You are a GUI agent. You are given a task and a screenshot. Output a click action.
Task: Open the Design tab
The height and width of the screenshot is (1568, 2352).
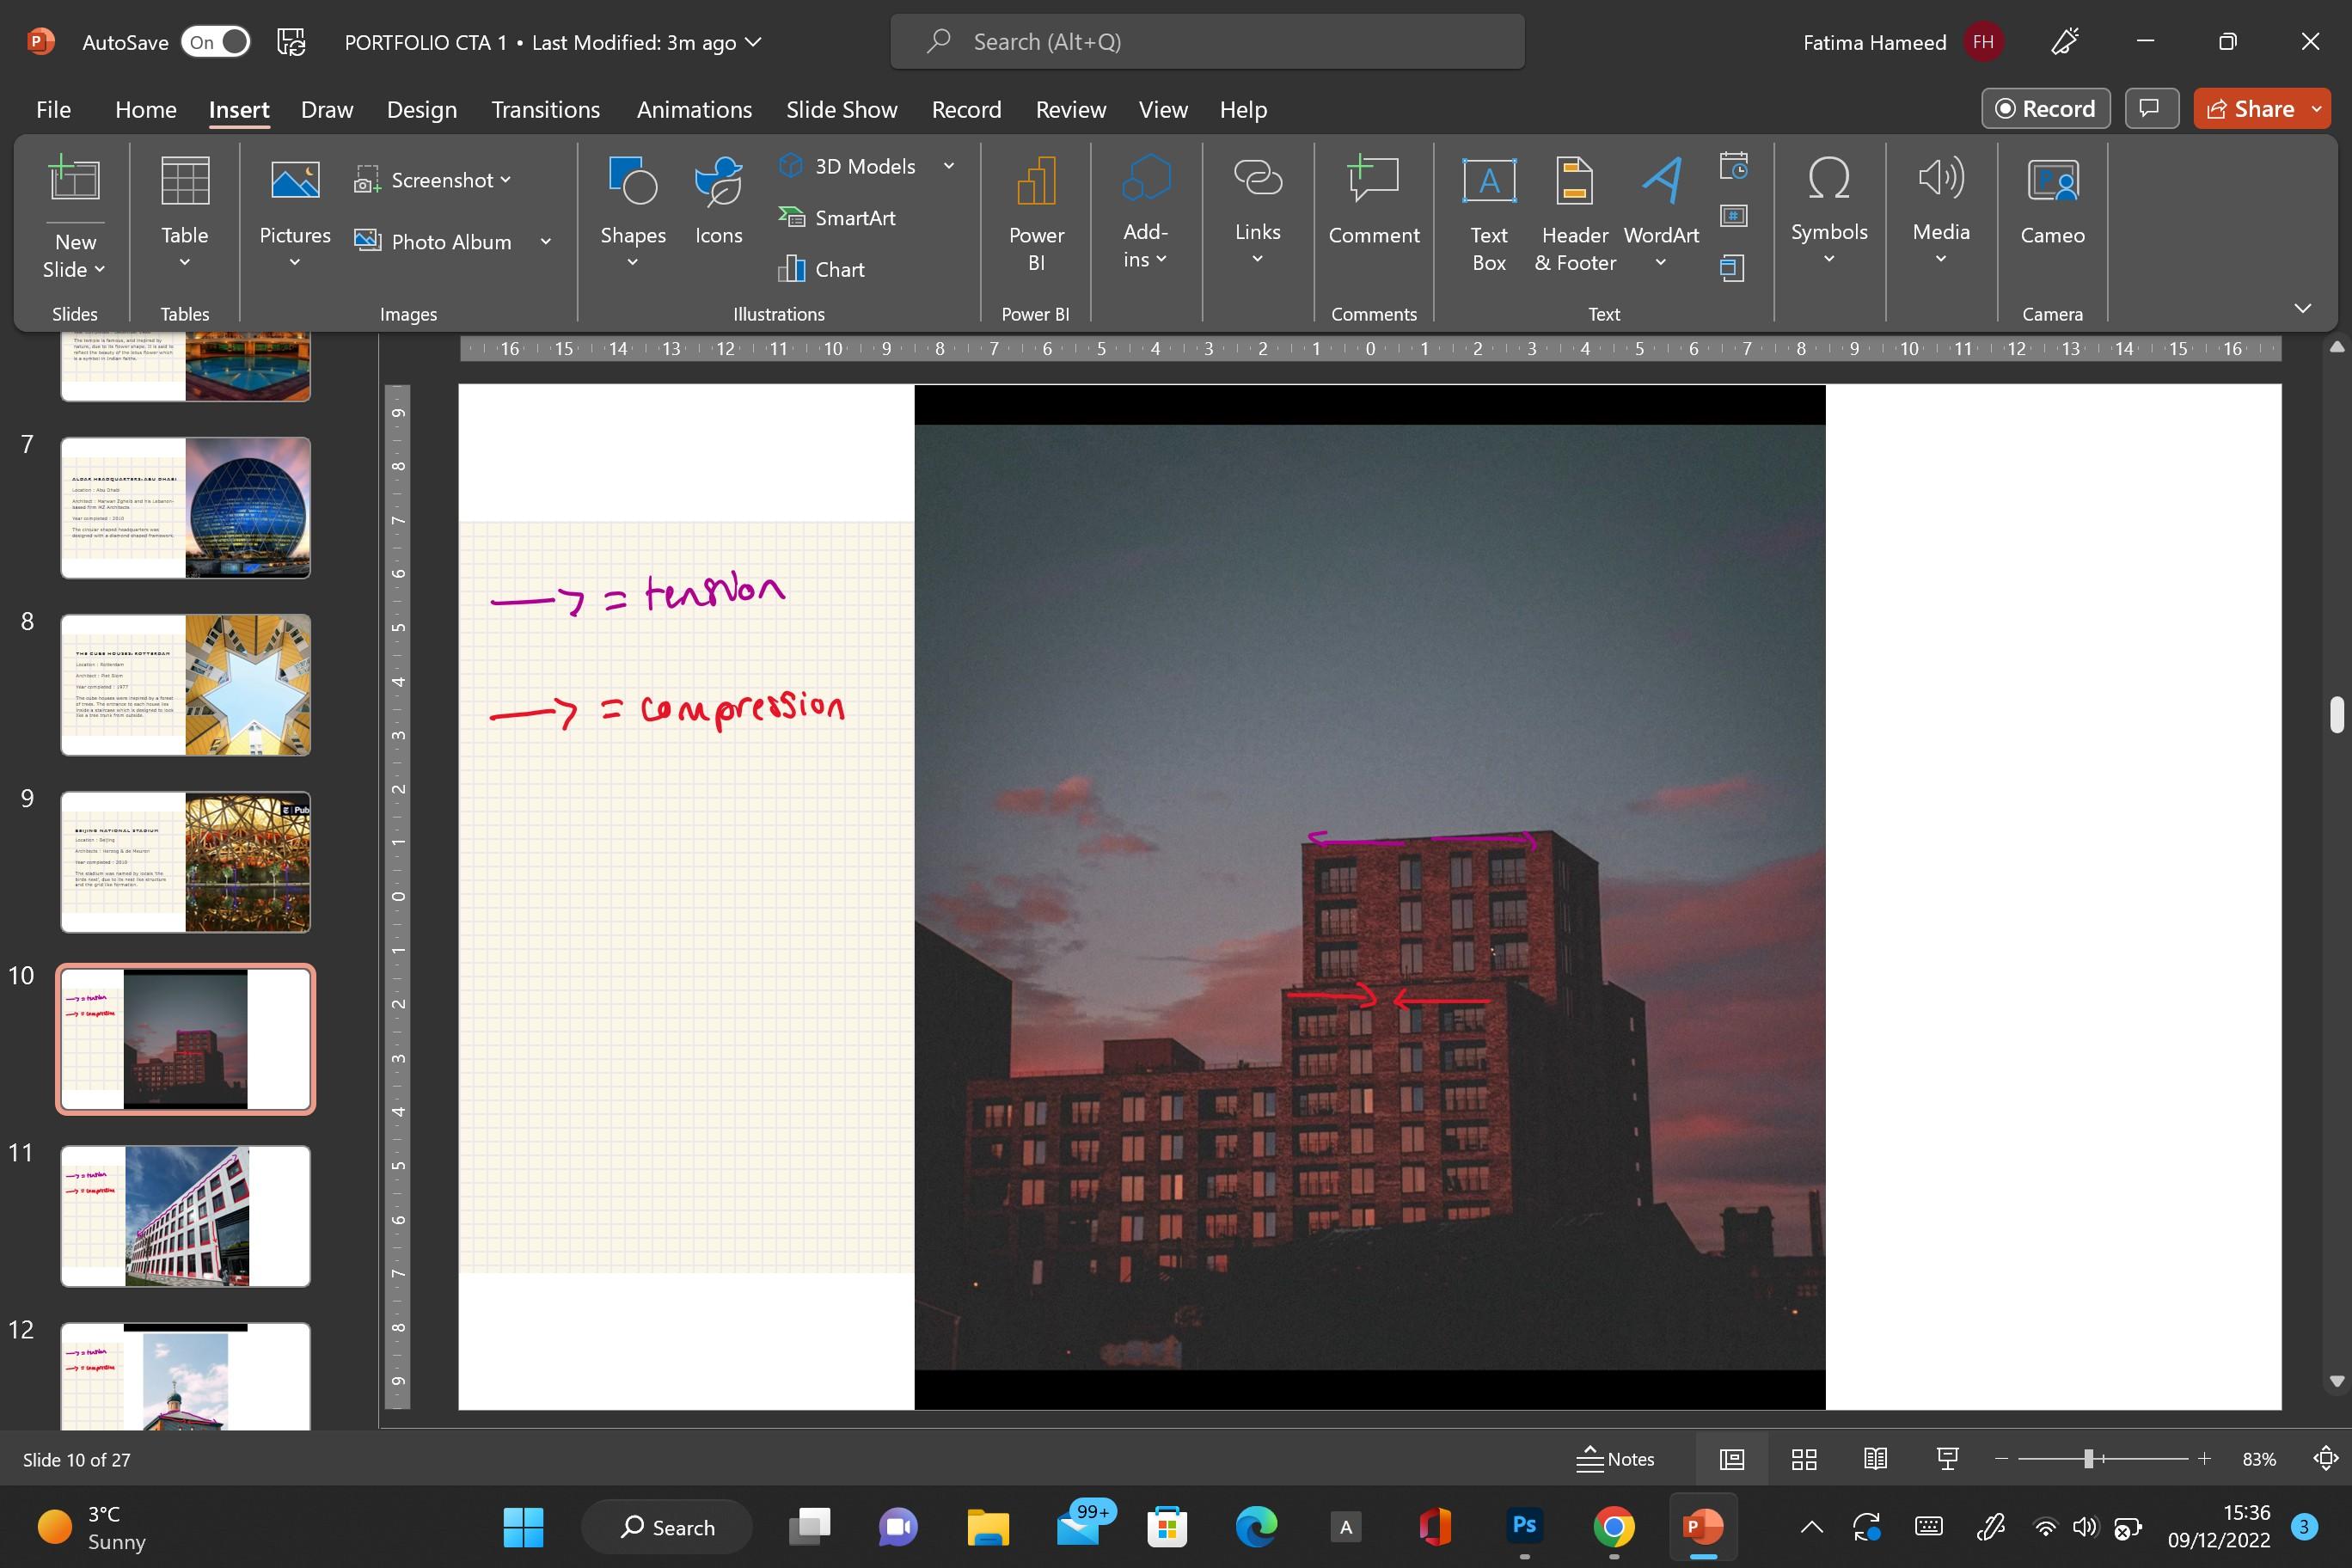click(x=421, y=109)
